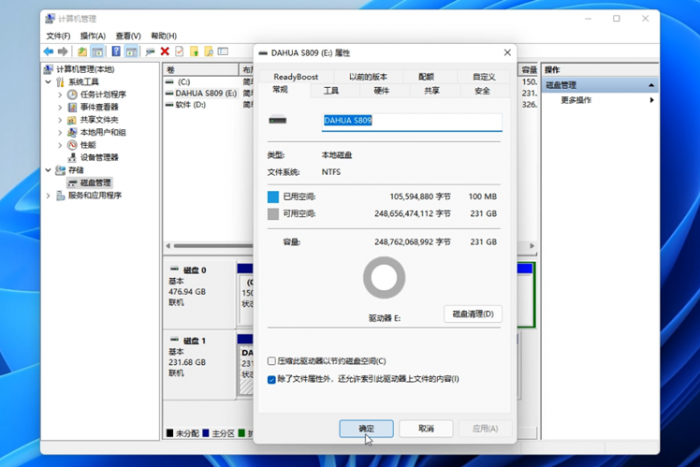Switch to the 安全 tab
700x467 pixels.
point(482,90)
